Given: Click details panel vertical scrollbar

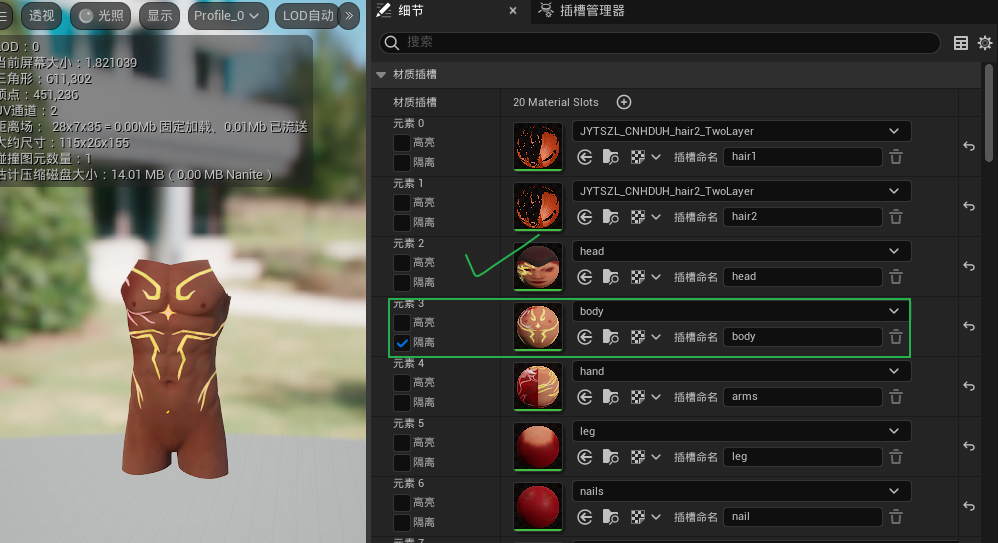Looking at the screenshot, I should (988, 112).
